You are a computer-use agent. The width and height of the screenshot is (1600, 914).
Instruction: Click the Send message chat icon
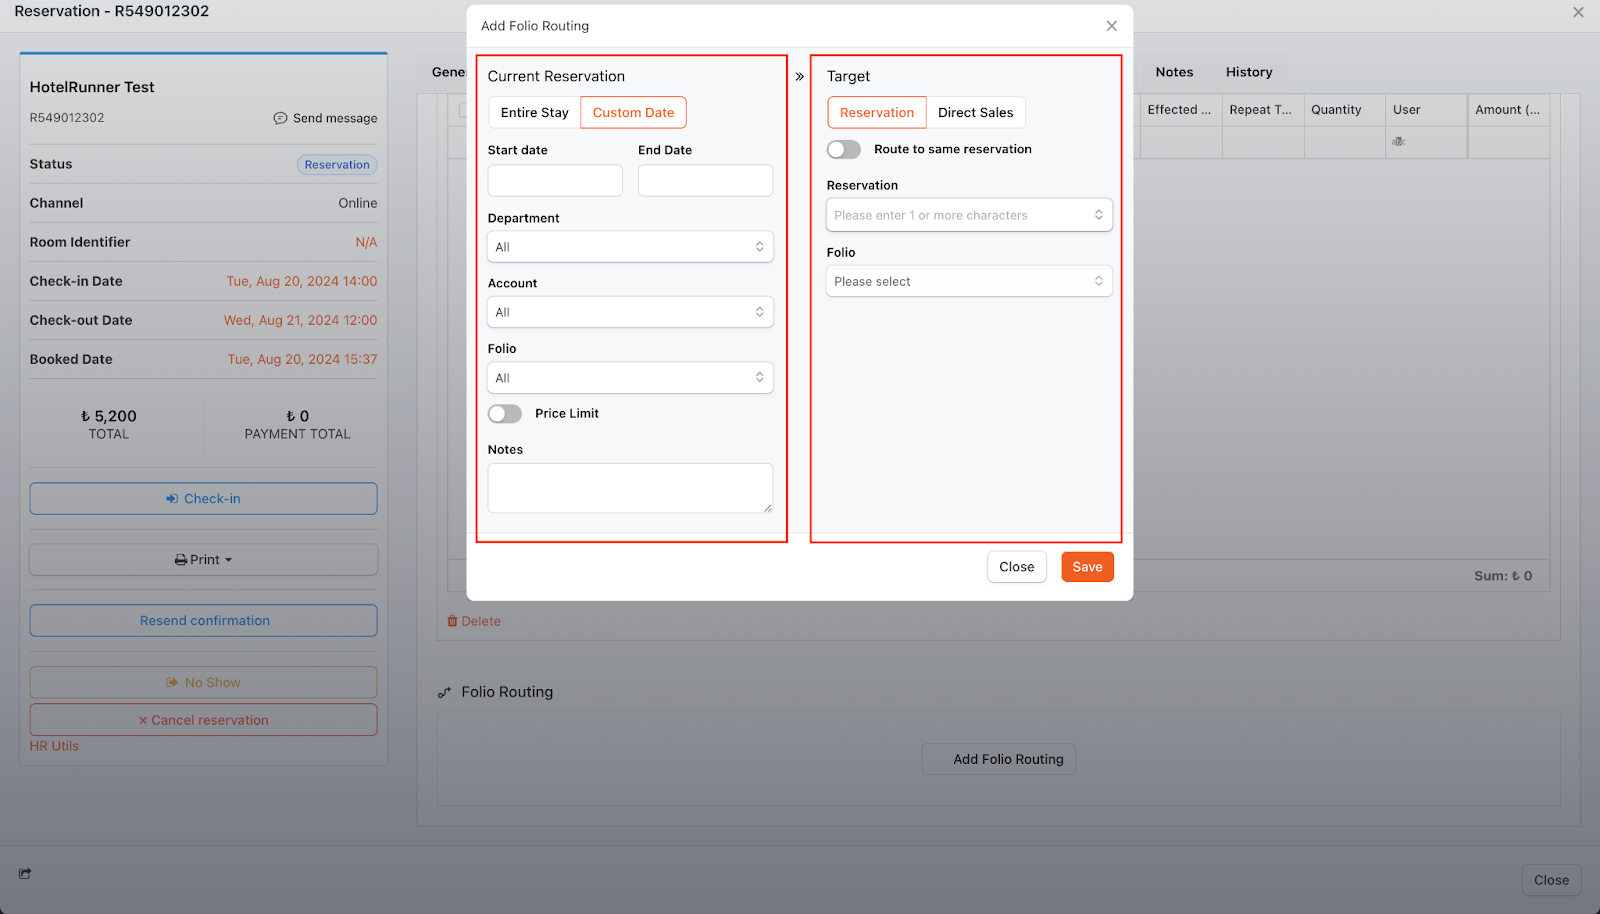tap(280, 118)
